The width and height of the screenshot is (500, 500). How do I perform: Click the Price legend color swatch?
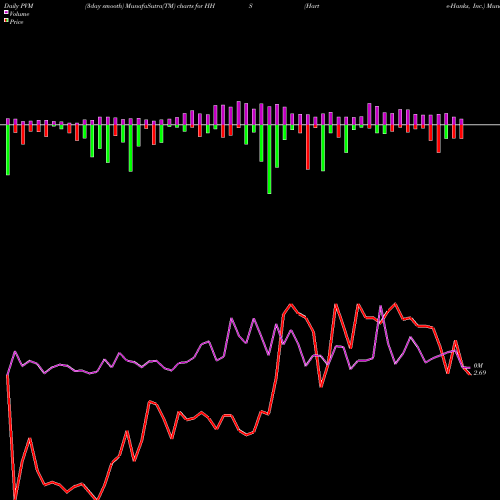6,21
